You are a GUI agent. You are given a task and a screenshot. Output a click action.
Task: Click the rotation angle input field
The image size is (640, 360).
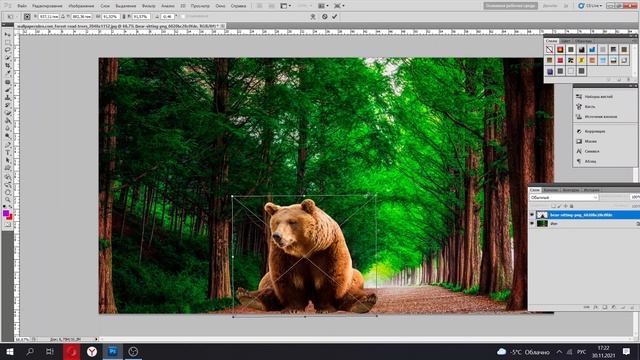167,17
